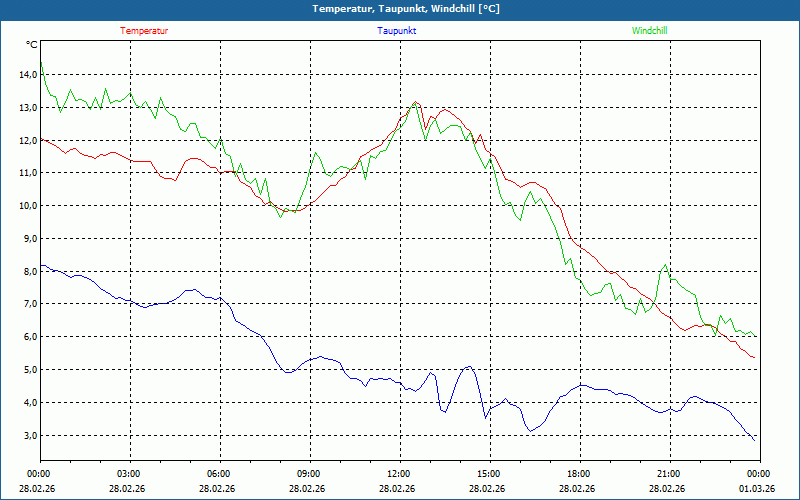Select the blue Taupunkt legend label
The width and height of the screenshot is (800, 500).
397,31
